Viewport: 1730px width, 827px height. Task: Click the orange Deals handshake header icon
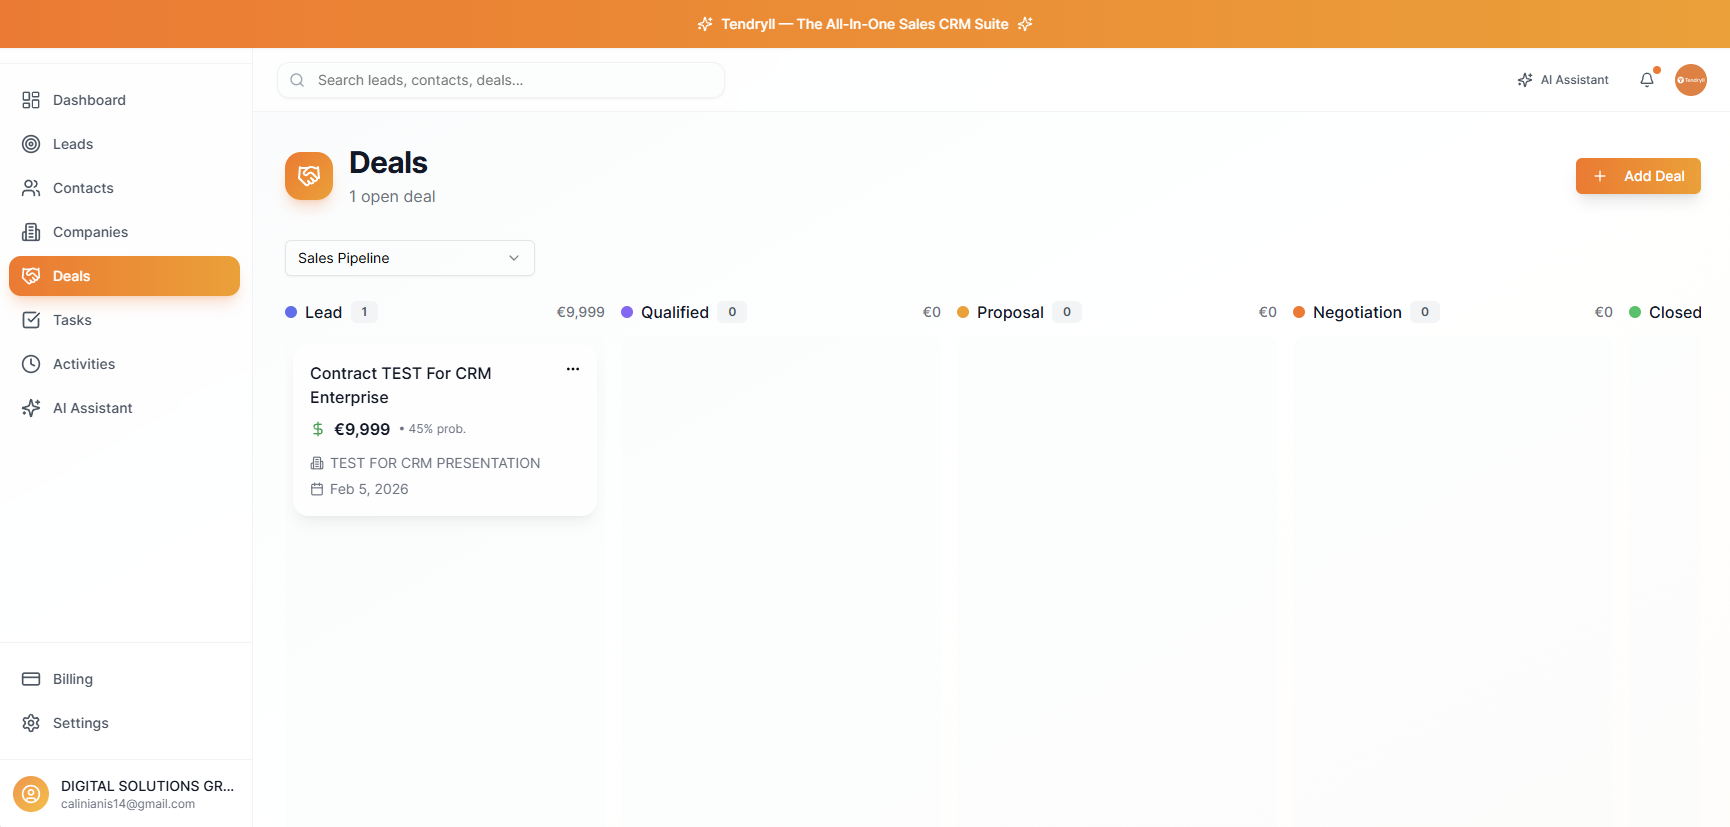click(x=309, y=176)
